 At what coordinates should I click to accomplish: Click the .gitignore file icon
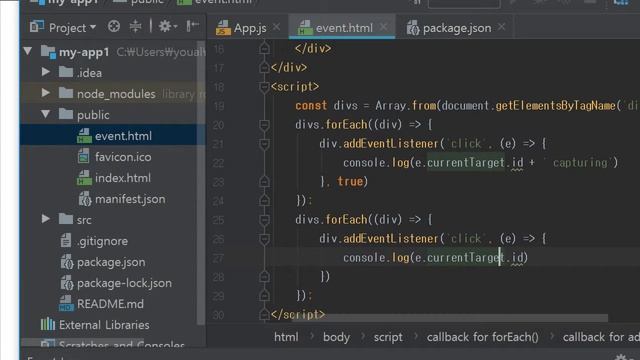pos(66,241)
